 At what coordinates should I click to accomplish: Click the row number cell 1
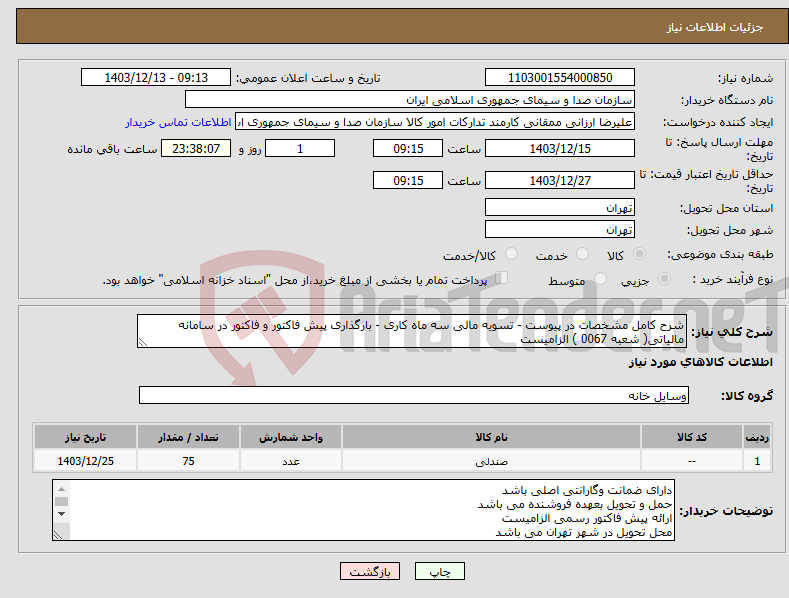point(757,461)
